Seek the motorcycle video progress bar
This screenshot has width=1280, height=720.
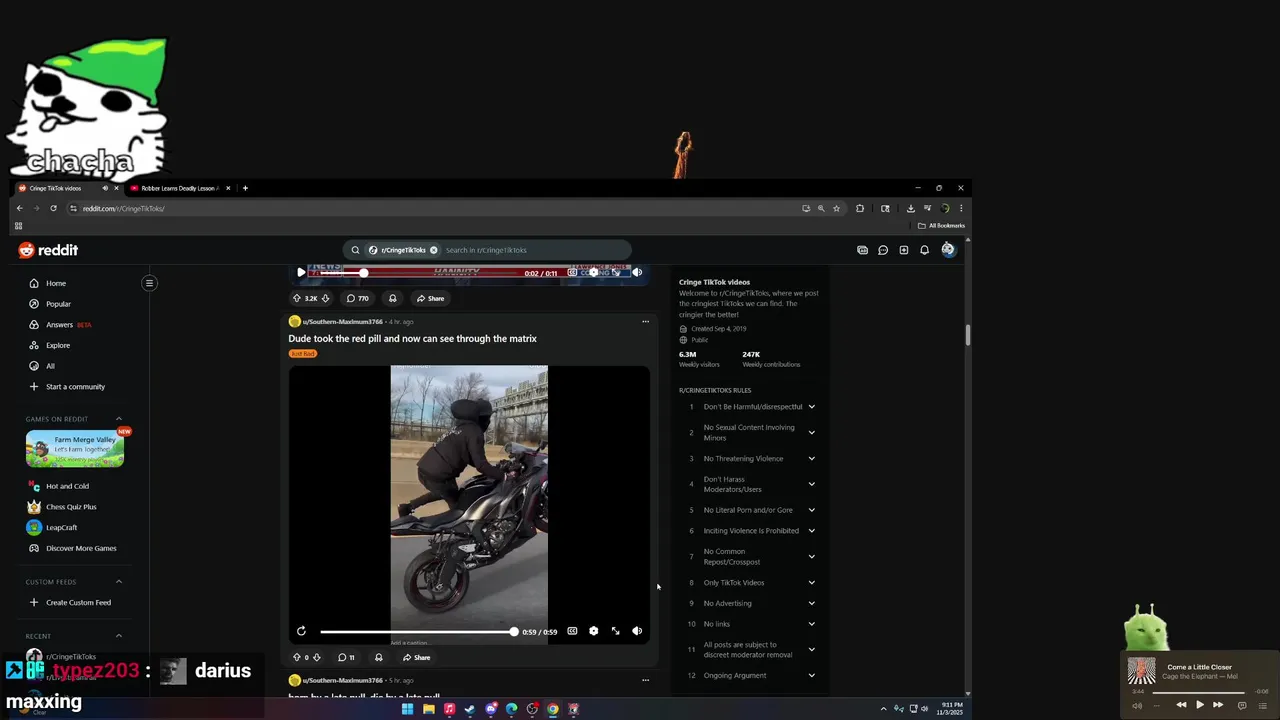click(417, 632)
